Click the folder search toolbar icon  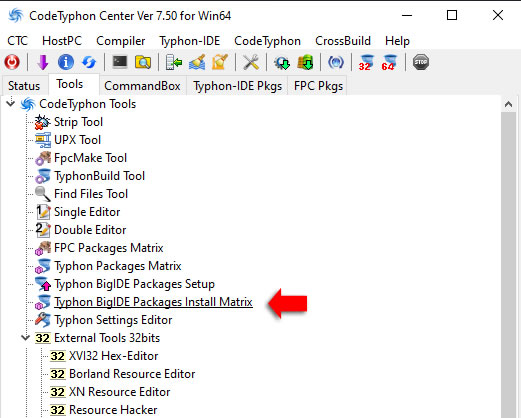coord(143,62)
